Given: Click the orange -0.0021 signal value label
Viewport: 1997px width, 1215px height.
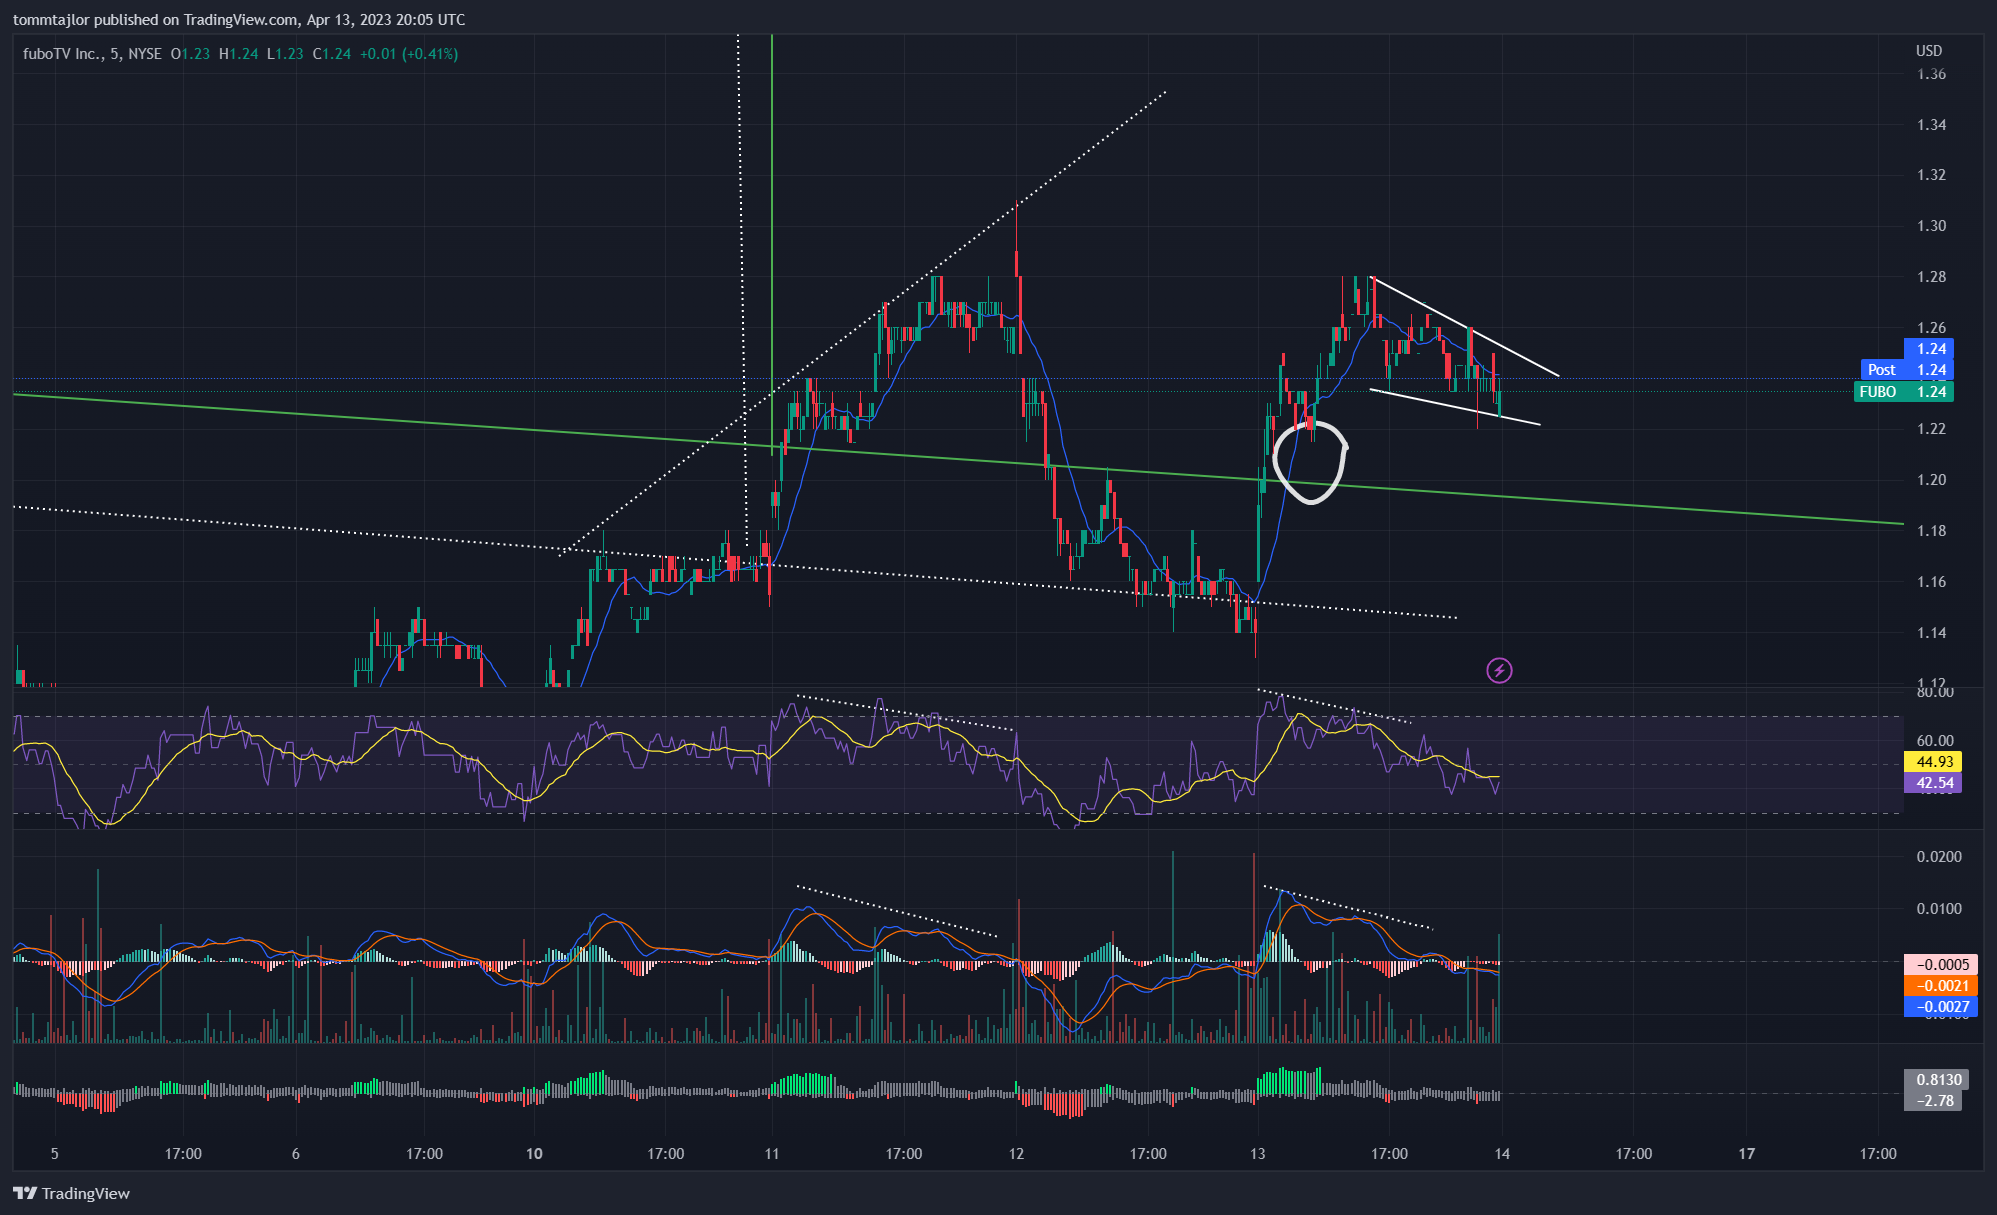Looking at the screenshot, I should point(1941,986).
